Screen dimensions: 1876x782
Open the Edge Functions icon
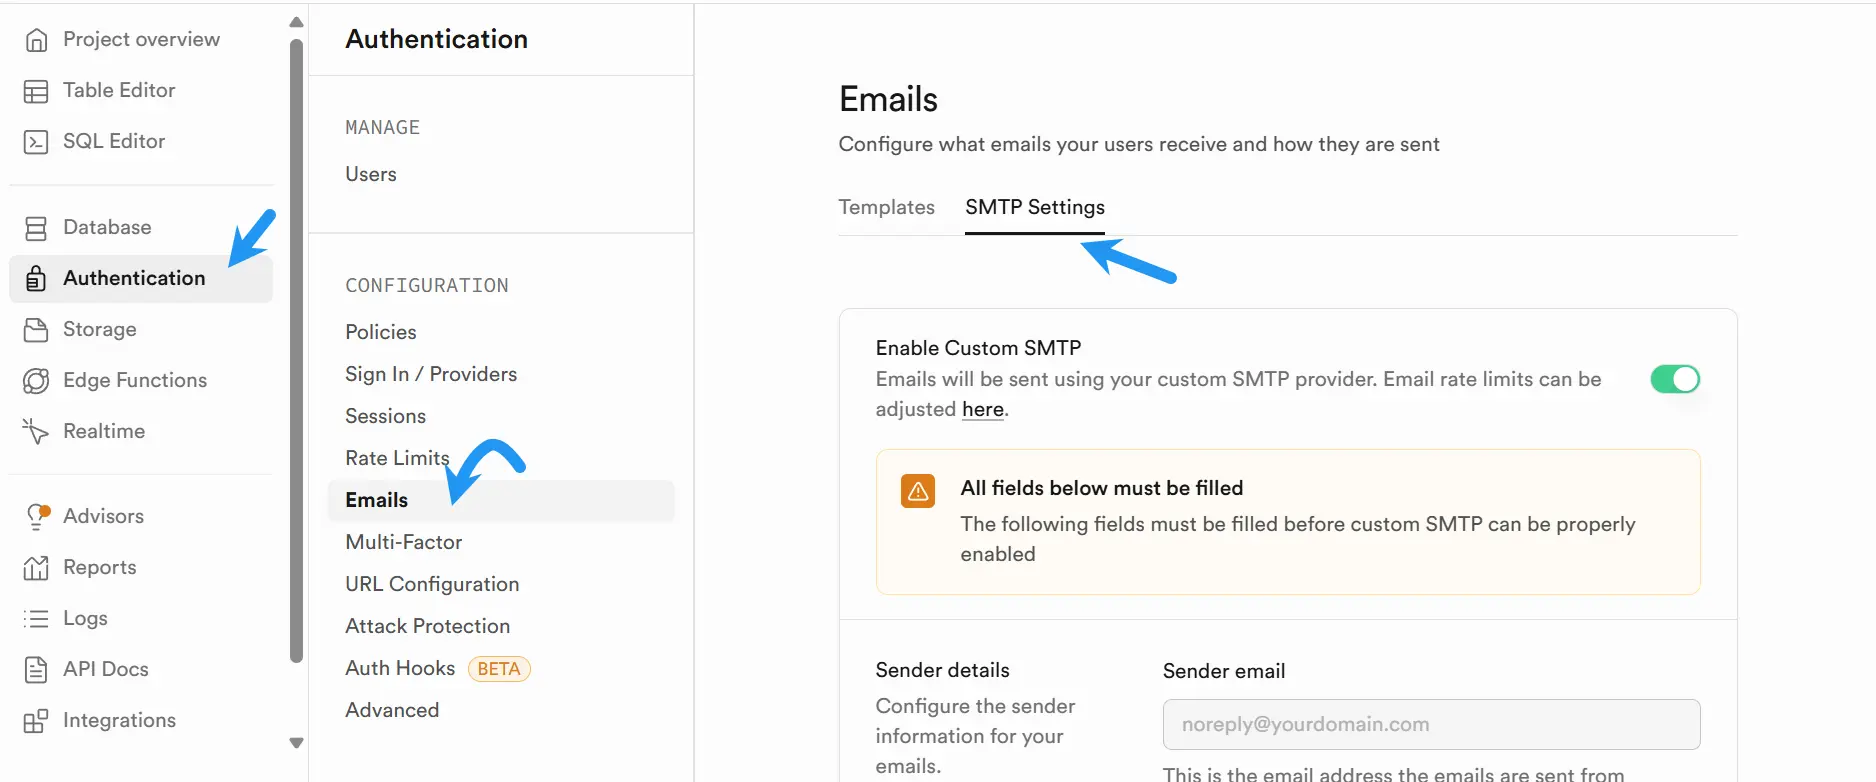pos(36,381)
